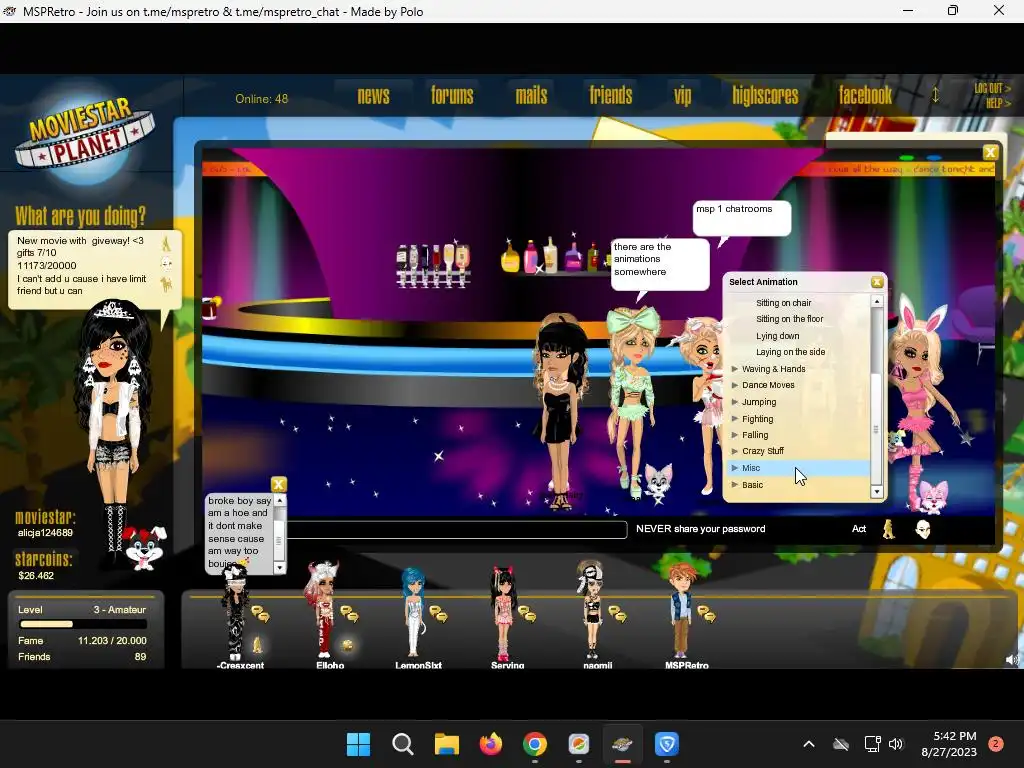Click the status figure icon in speech bubble

pos(166,244)
